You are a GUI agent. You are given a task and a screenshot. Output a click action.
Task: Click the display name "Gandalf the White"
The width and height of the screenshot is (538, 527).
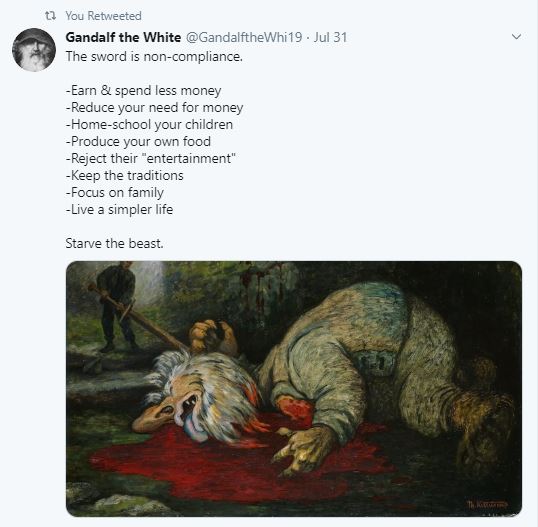[x=123, y=37]
